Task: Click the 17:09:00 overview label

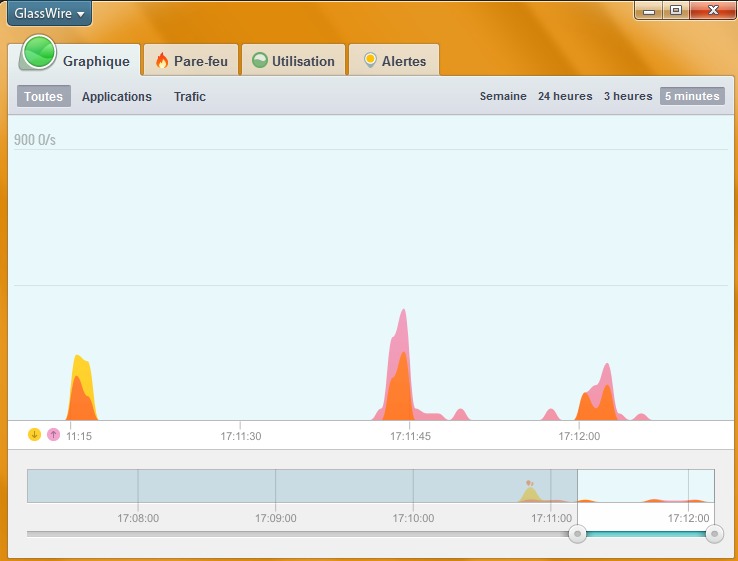Action: (275, 518)
